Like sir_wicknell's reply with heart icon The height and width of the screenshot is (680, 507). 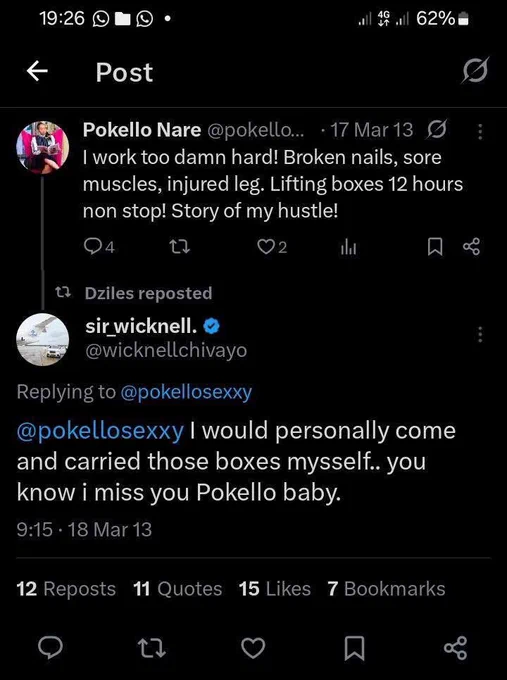(253, 648)
